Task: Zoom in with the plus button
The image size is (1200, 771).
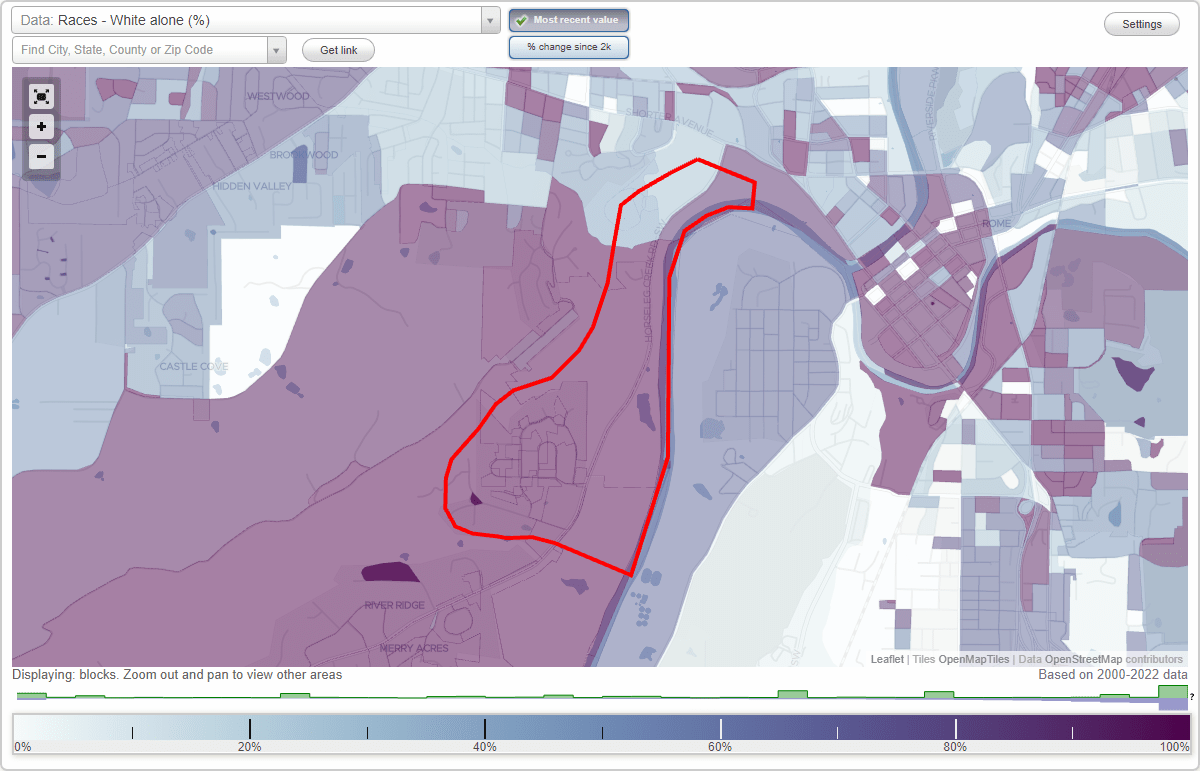Action: tap(41, 127)
